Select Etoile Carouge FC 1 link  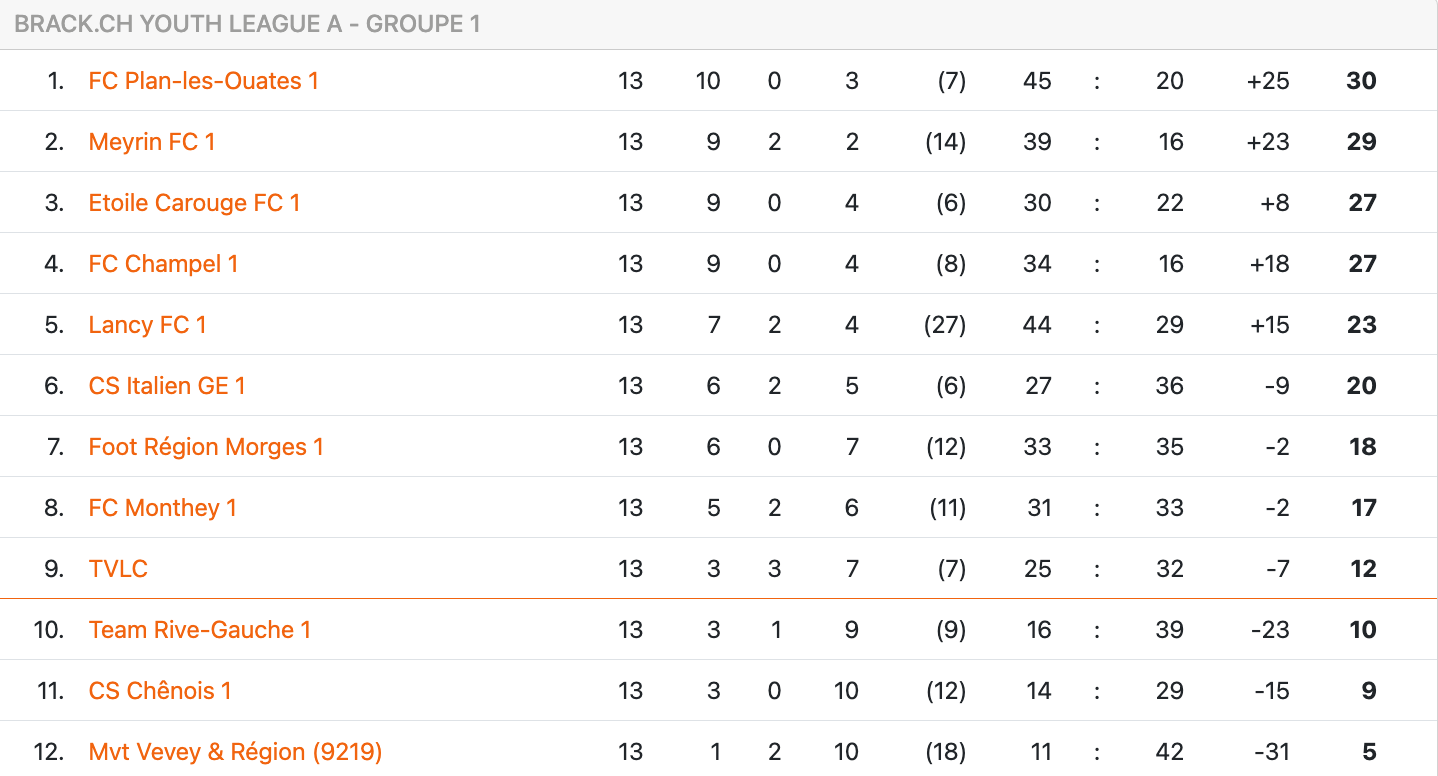pos(195,203)
